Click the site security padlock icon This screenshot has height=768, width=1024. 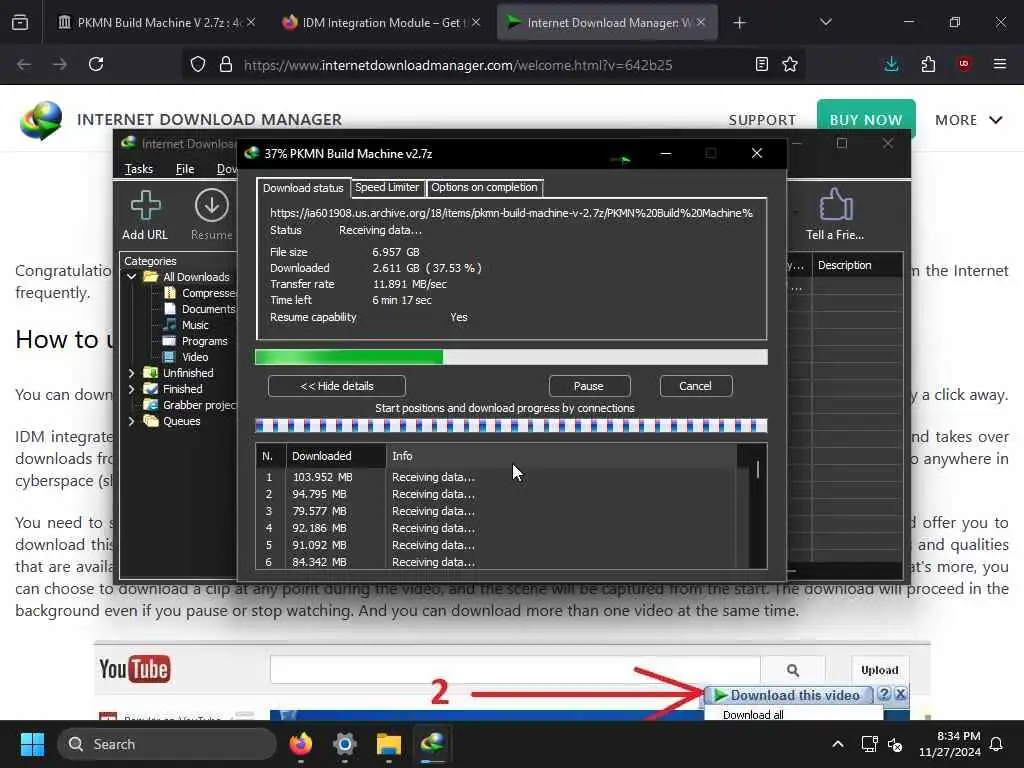(226, 64)
